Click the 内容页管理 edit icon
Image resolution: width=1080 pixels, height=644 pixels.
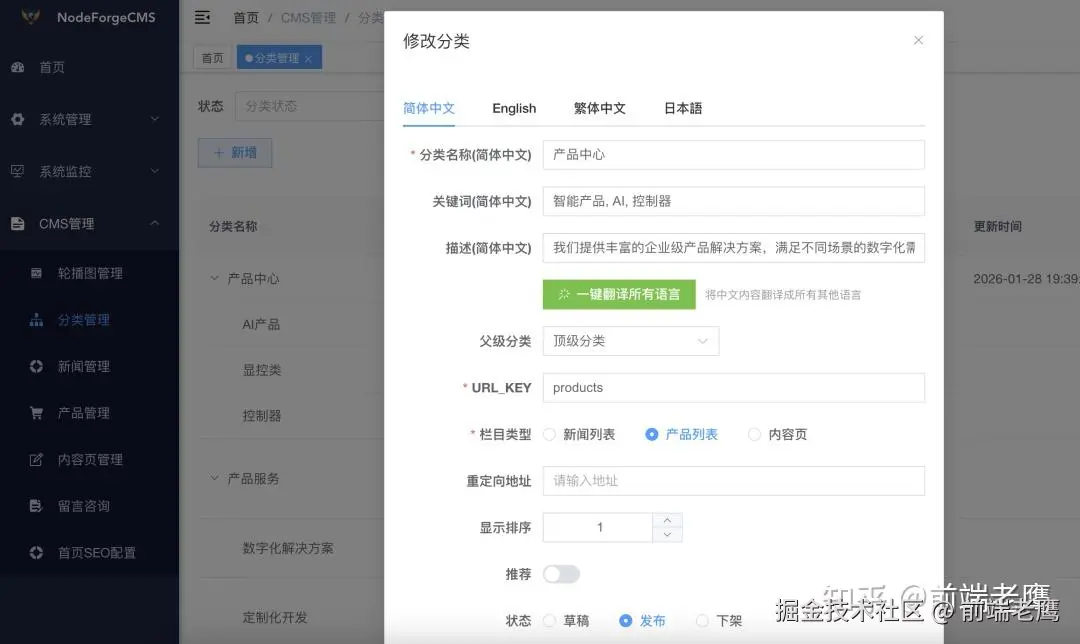pyautogui.click(x=37, y=459)
